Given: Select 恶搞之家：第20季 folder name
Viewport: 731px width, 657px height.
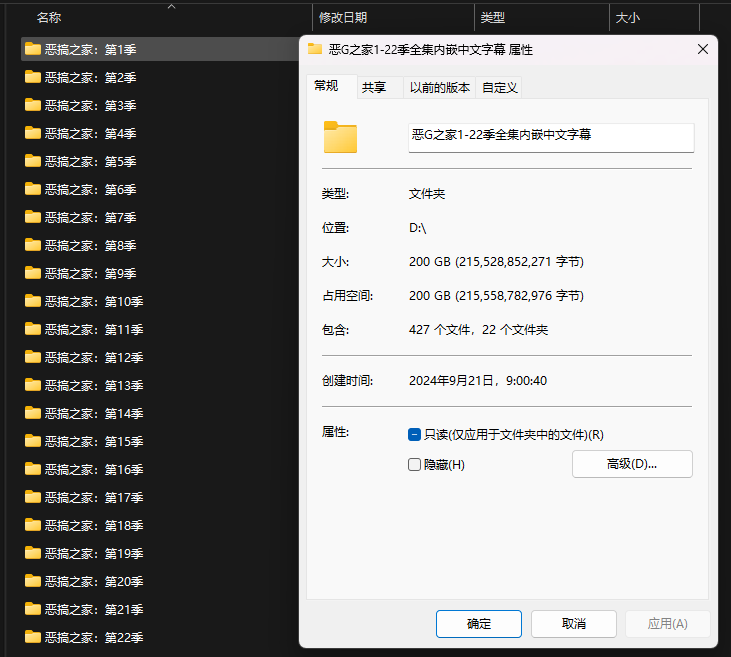Looking at the screenshot, I should [x=94, y=581].
